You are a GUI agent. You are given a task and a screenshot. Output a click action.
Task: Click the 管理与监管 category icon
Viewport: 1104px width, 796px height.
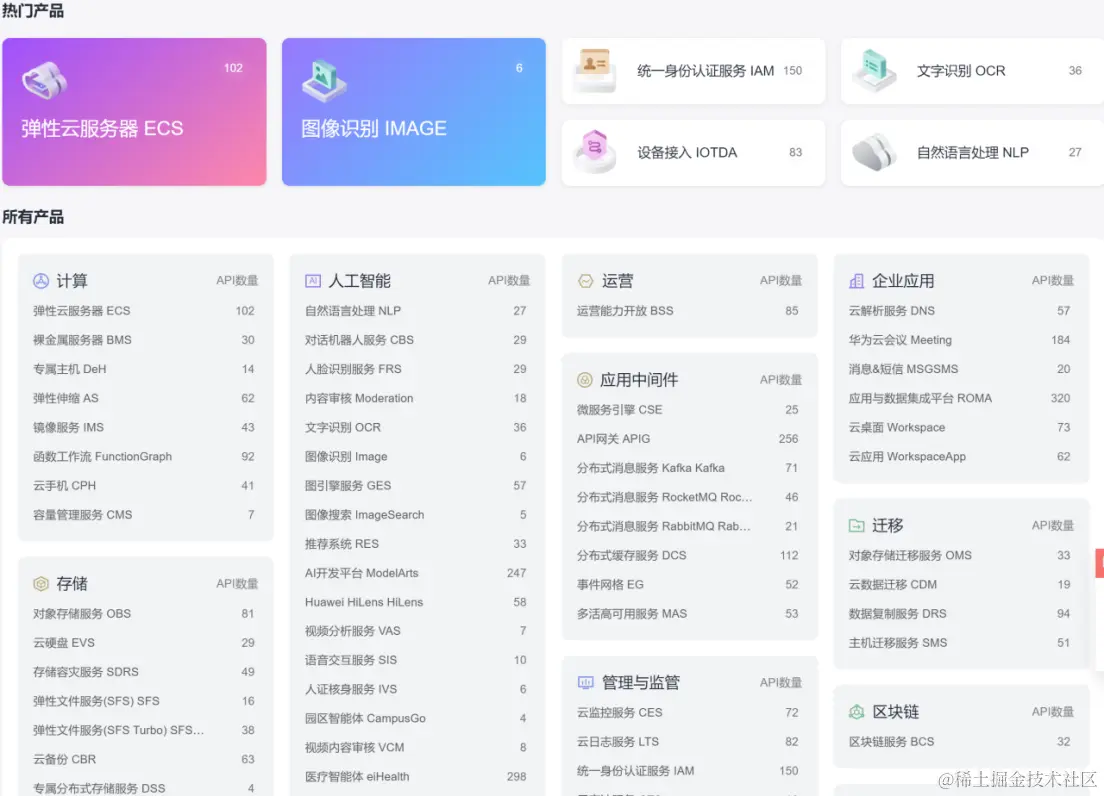[585, 682]
